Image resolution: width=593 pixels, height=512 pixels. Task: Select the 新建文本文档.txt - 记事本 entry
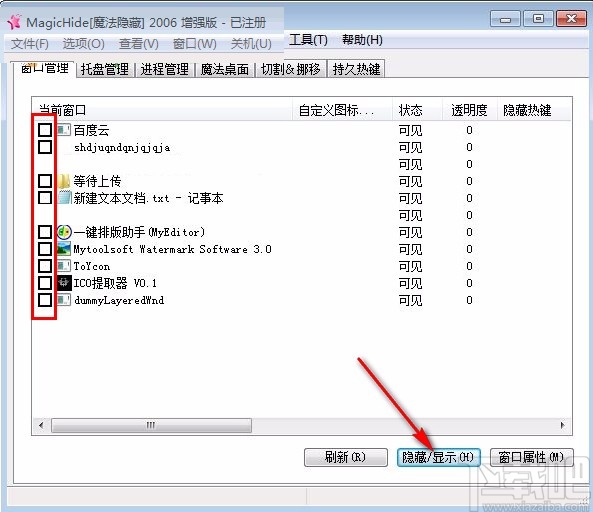[148, 198]
